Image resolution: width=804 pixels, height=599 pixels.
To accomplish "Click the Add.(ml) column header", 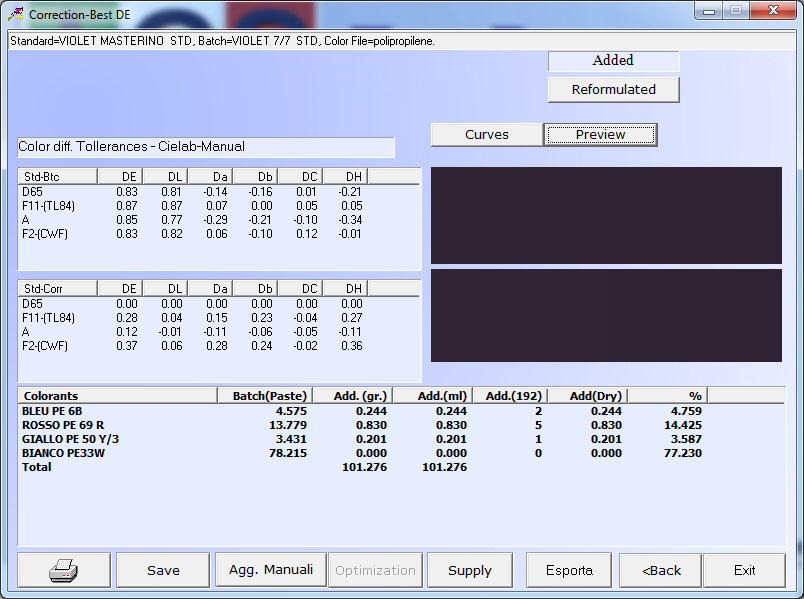I will click(x=432, y=396).
